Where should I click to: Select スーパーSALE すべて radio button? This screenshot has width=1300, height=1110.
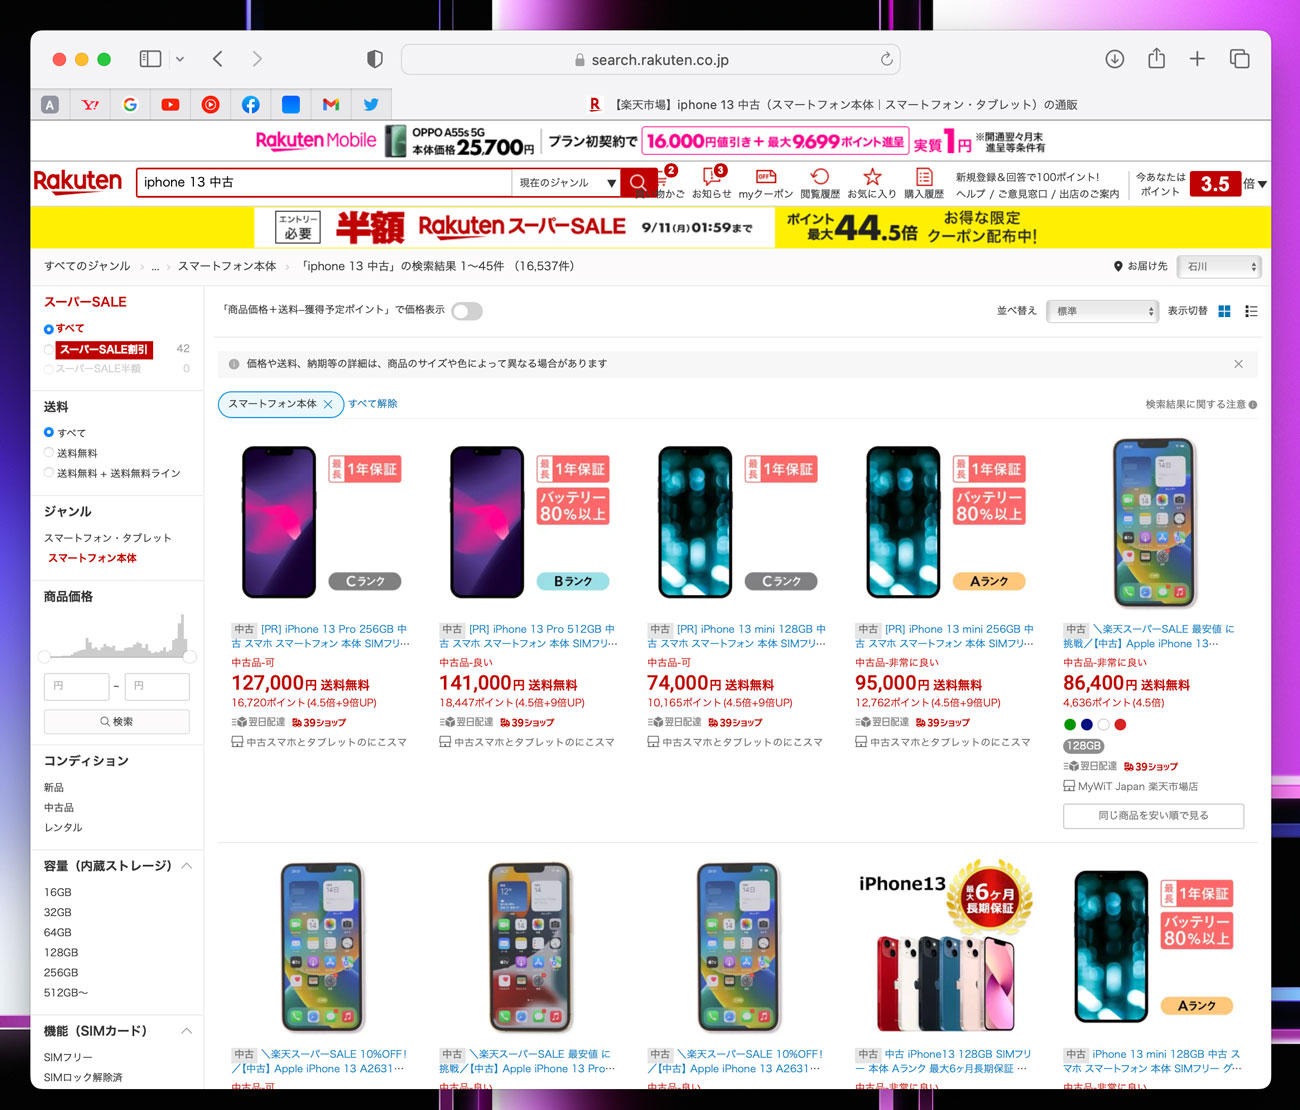pos(49,329)
